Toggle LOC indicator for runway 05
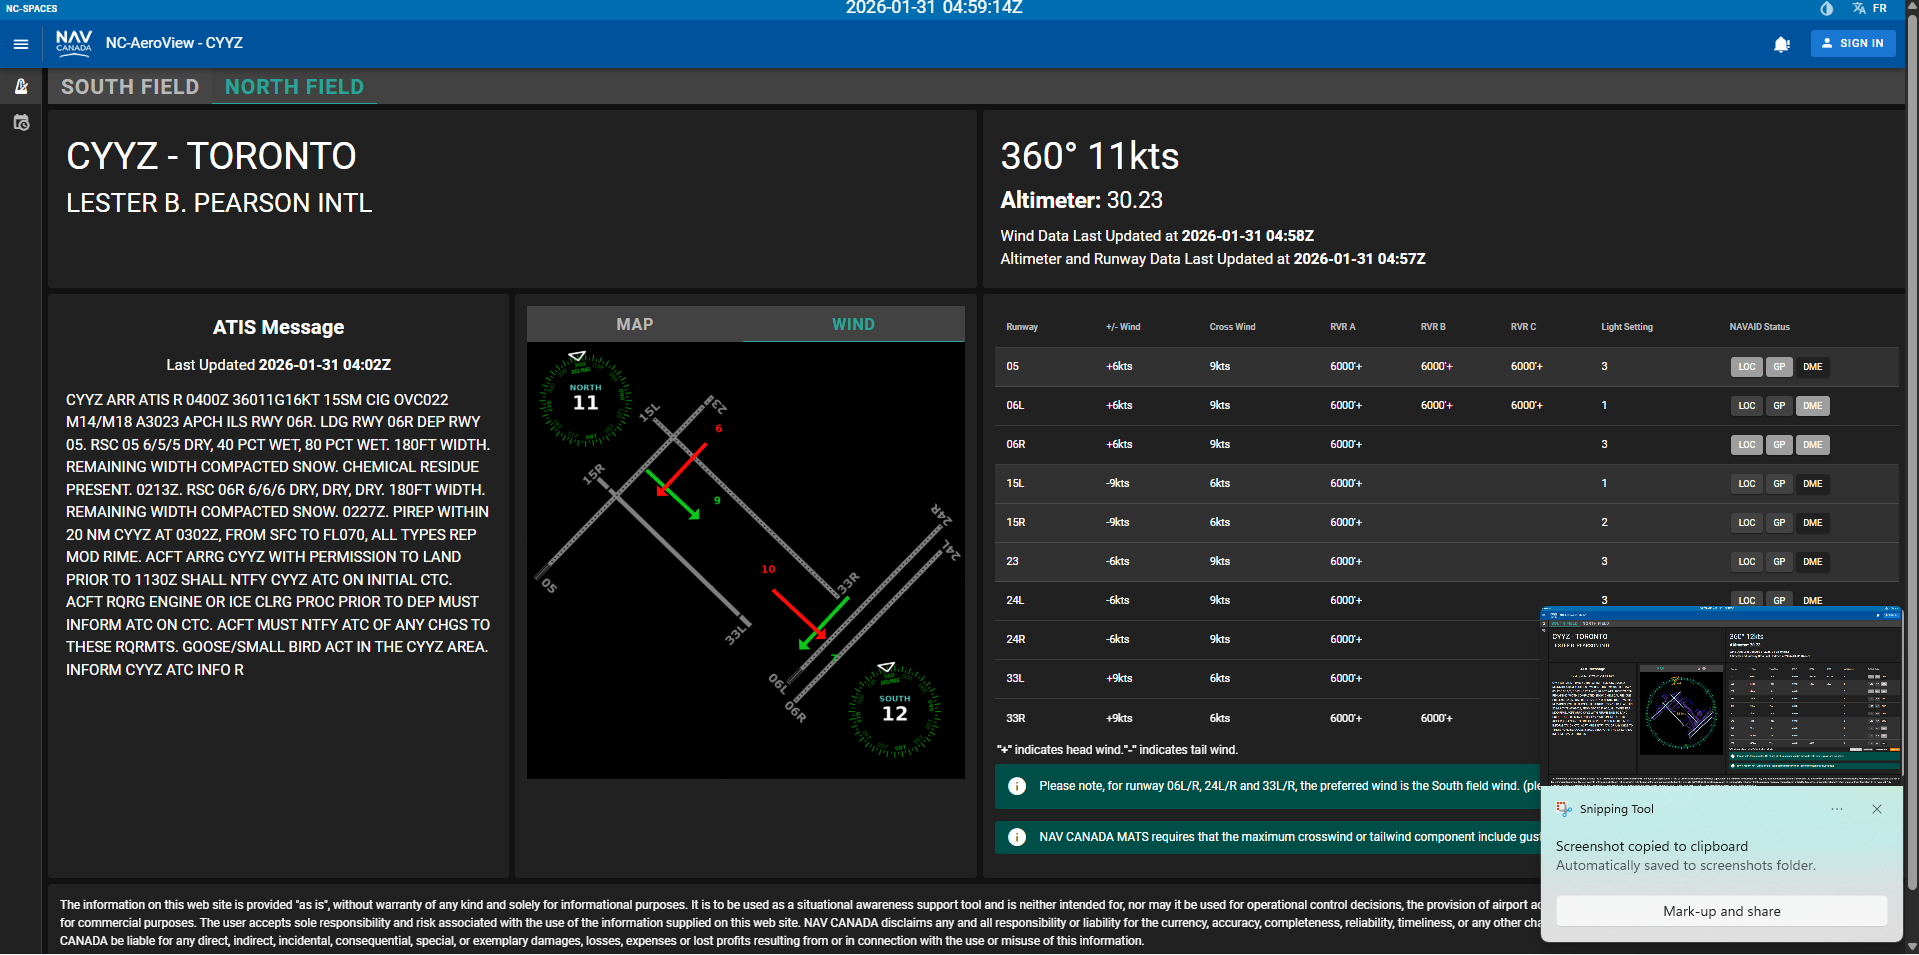The image size is (1919, 955). [1746, 367]
